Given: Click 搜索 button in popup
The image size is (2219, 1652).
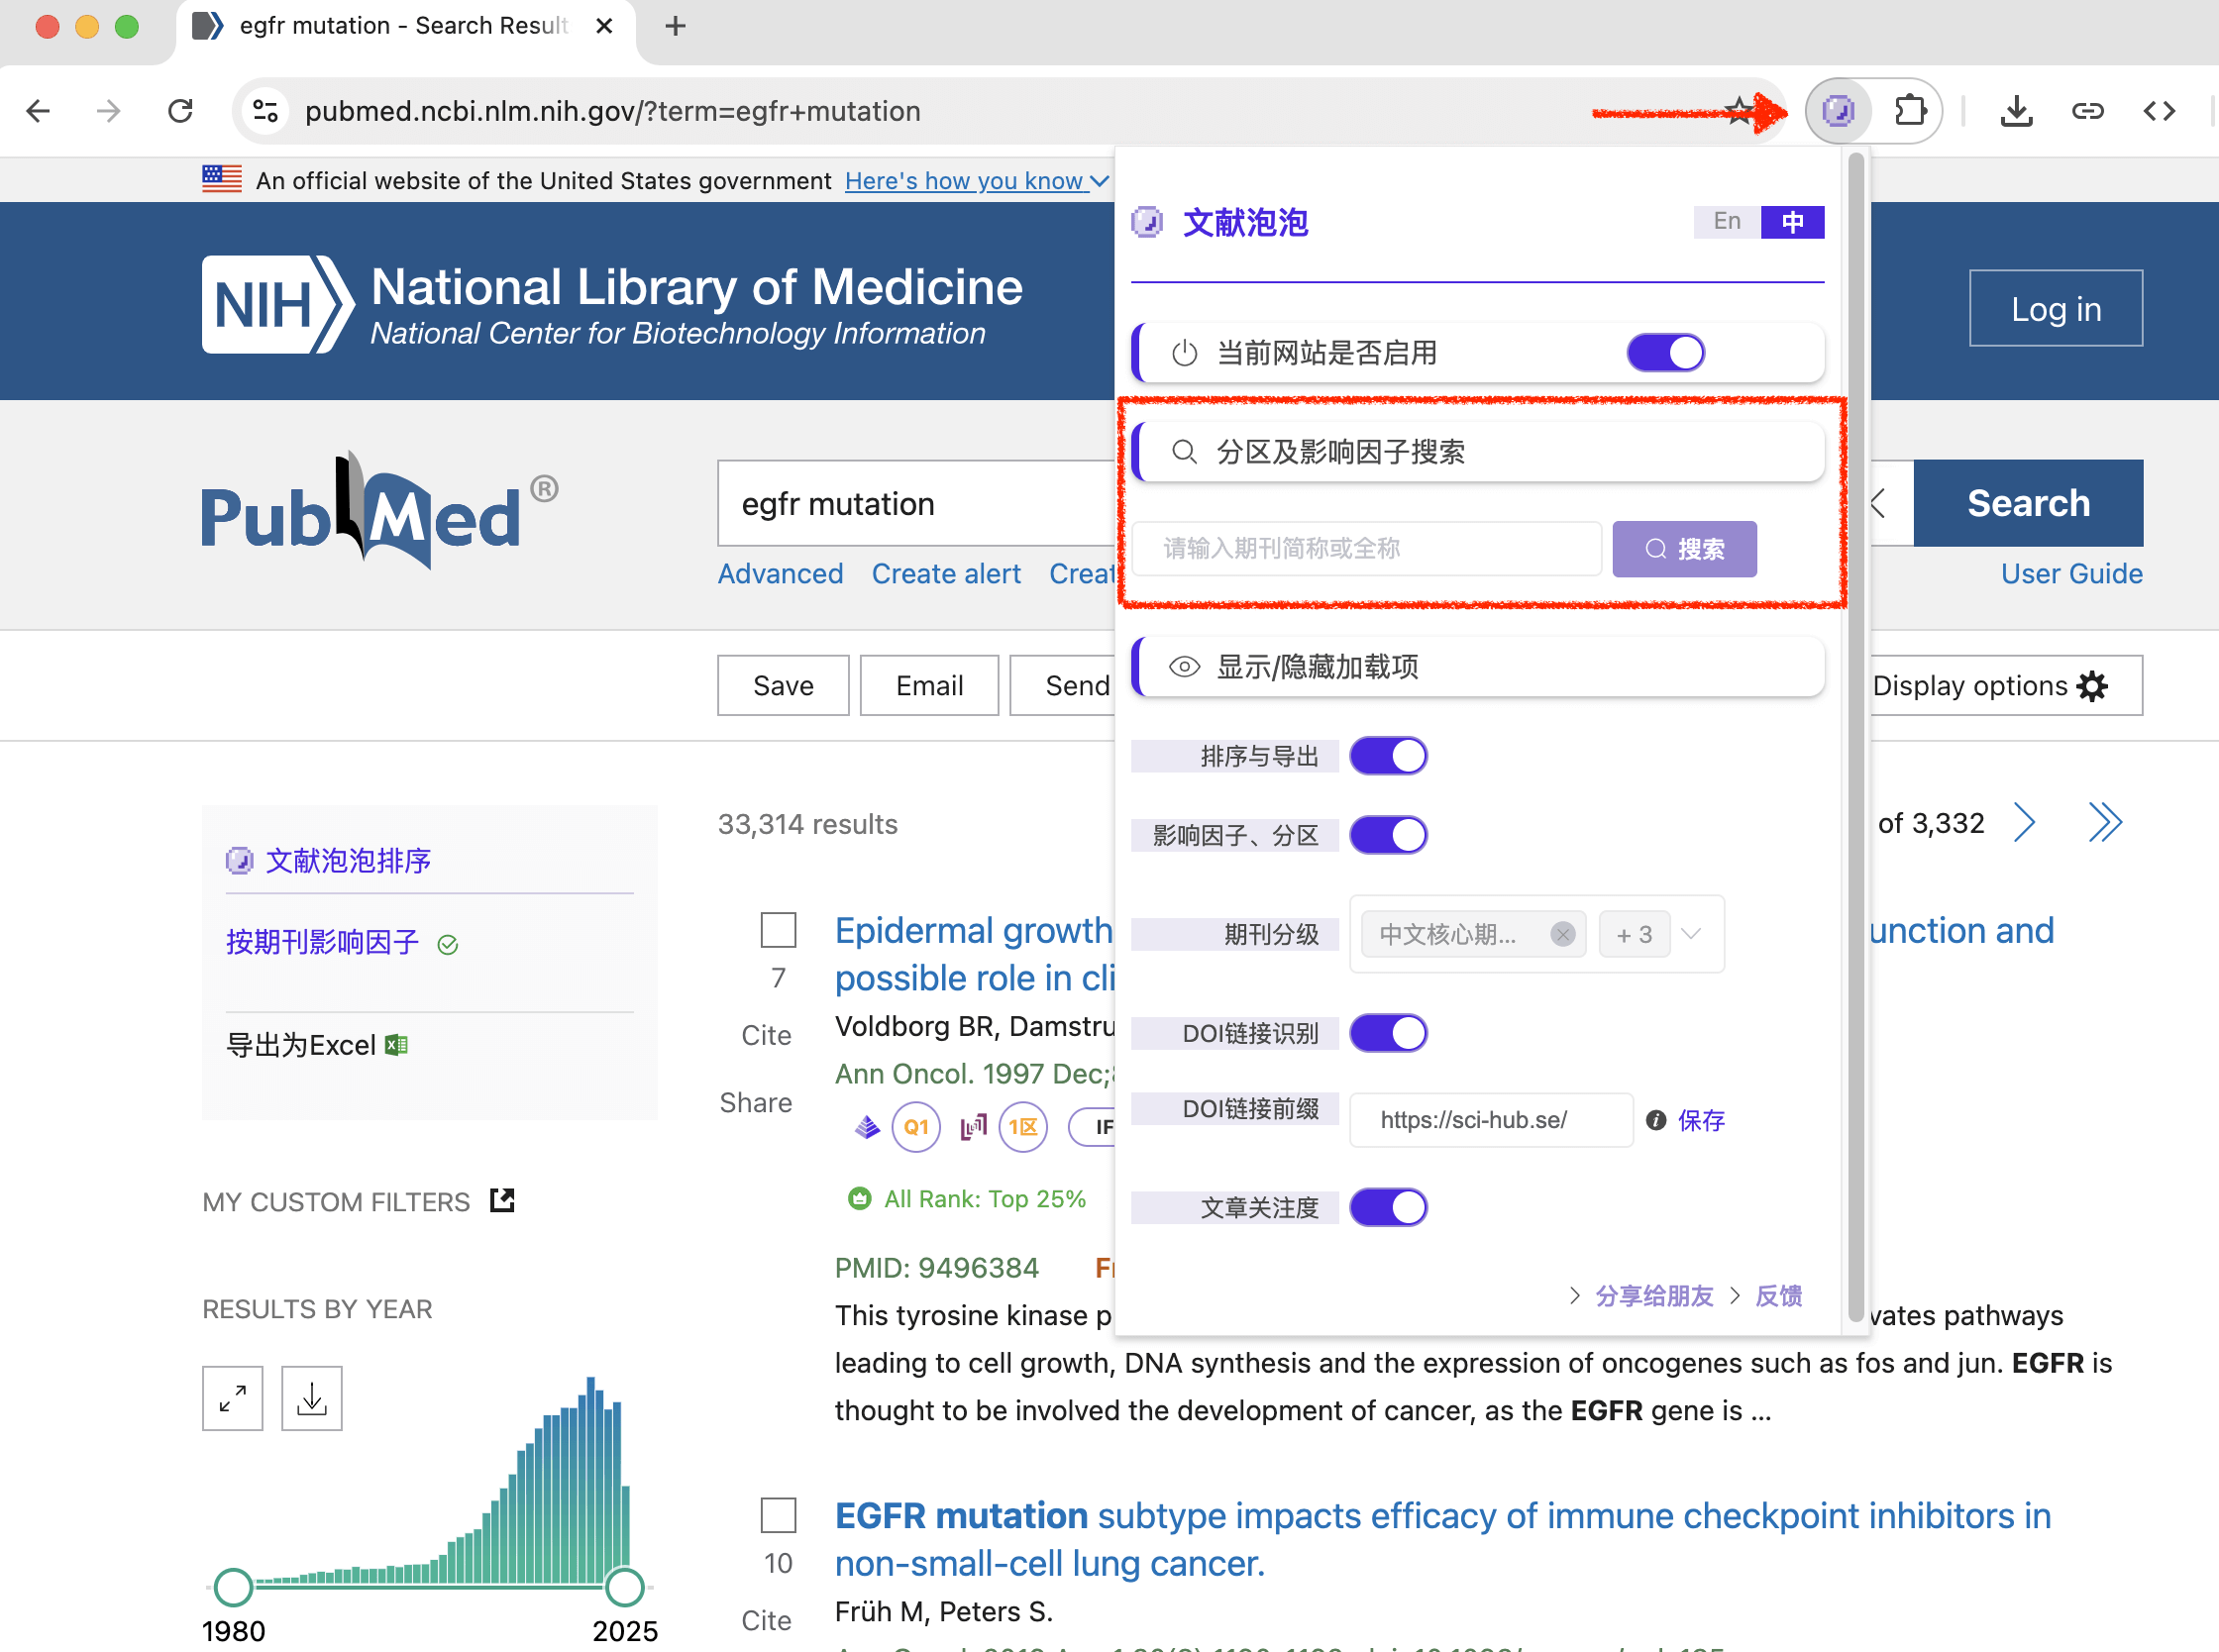Looking at the screenshot, I should (1684, 549).
